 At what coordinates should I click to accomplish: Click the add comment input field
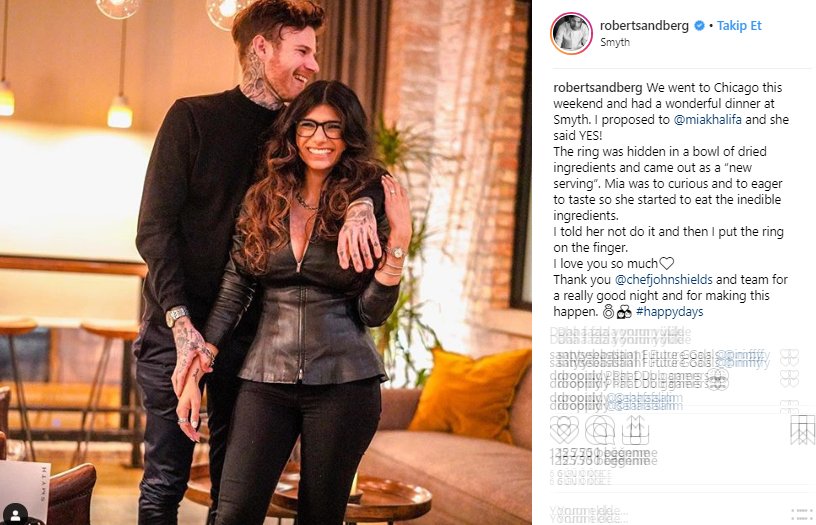point(666,514)
